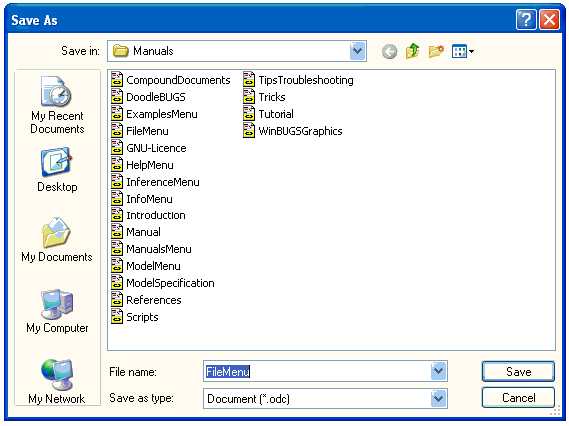
Task: Select the InfoMenu file icon
Action: pos(117,199)
